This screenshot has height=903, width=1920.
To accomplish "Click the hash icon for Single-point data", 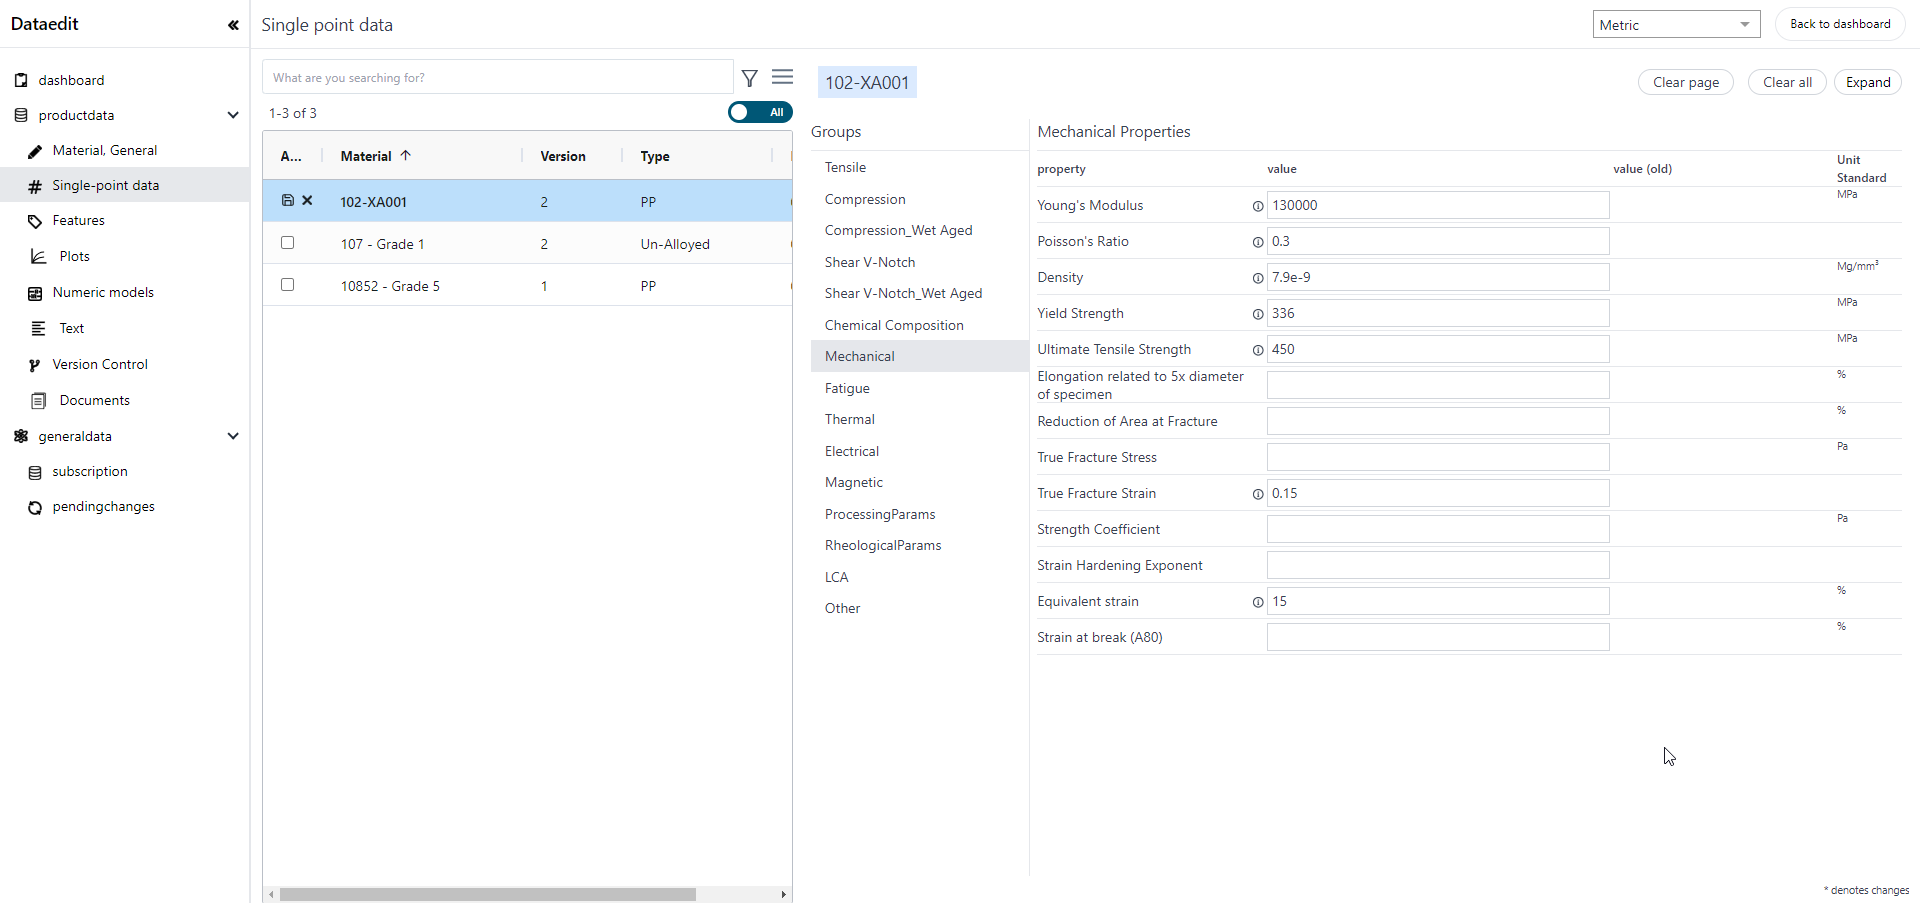I will 35,186.
